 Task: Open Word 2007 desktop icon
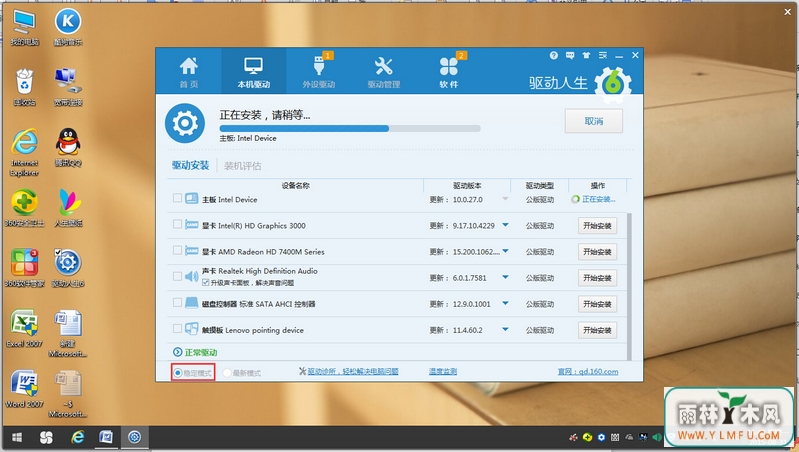point(24,389)
